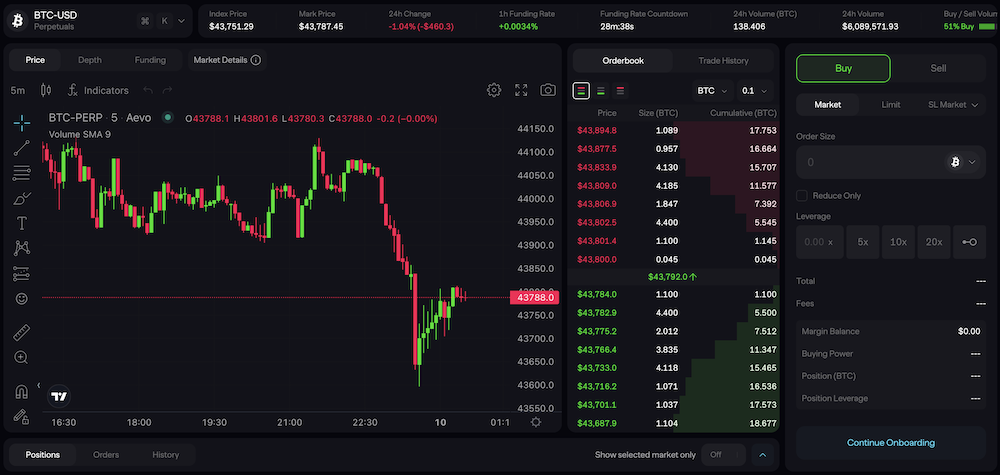Select the Limit order tab
1000x475 pixels.
(x=890, y=105)
